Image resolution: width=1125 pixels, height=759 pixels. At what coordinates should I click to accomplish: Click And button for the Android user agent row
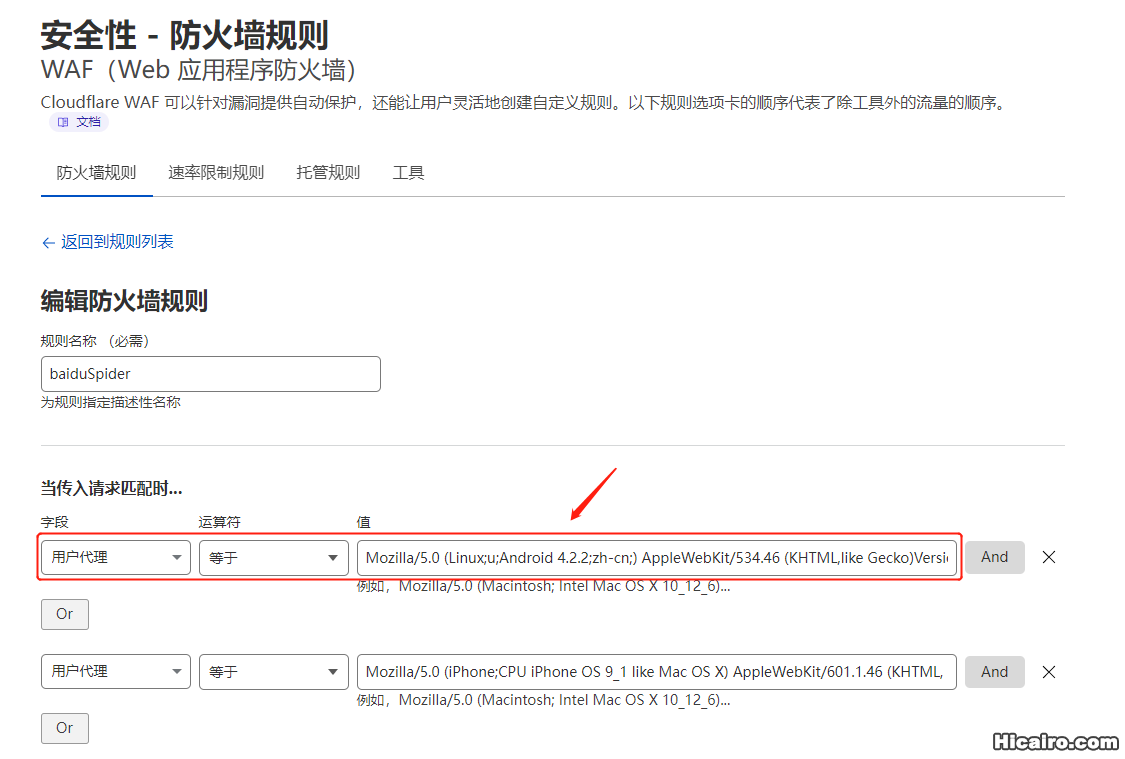994,557
